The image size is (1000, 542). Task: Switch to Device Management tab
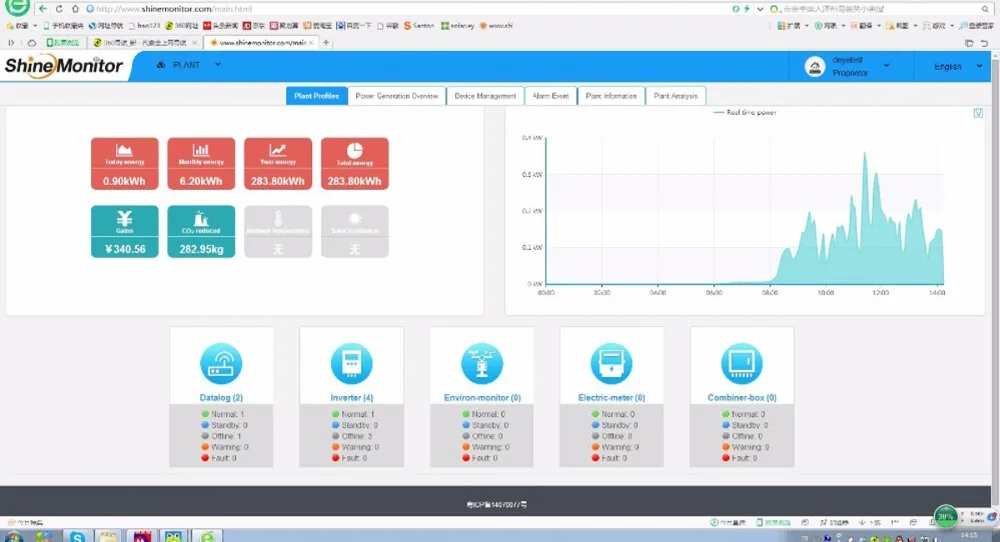click(x=485, y=96)
